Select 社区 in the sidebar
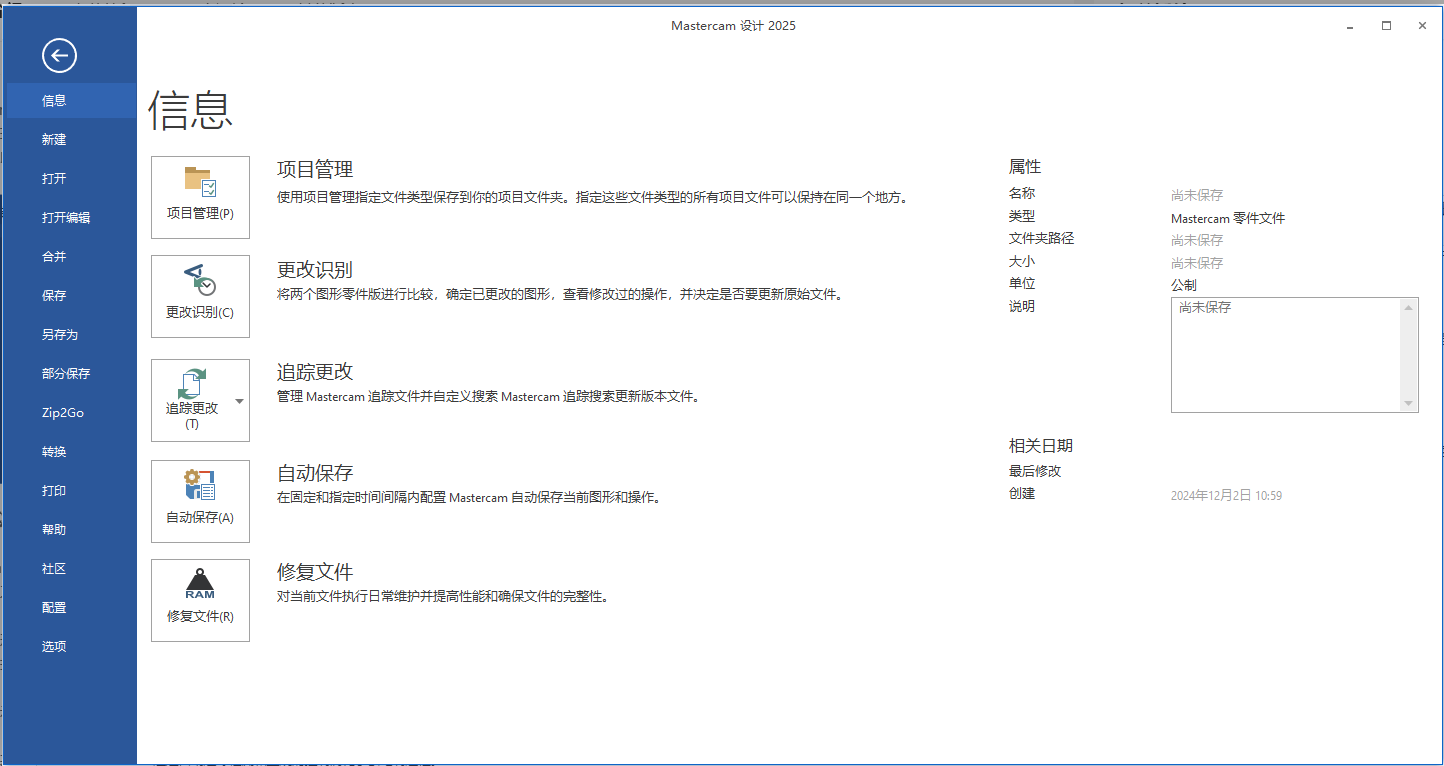The height and width of the screenshot is (766, 1444). tap(71, 569)
